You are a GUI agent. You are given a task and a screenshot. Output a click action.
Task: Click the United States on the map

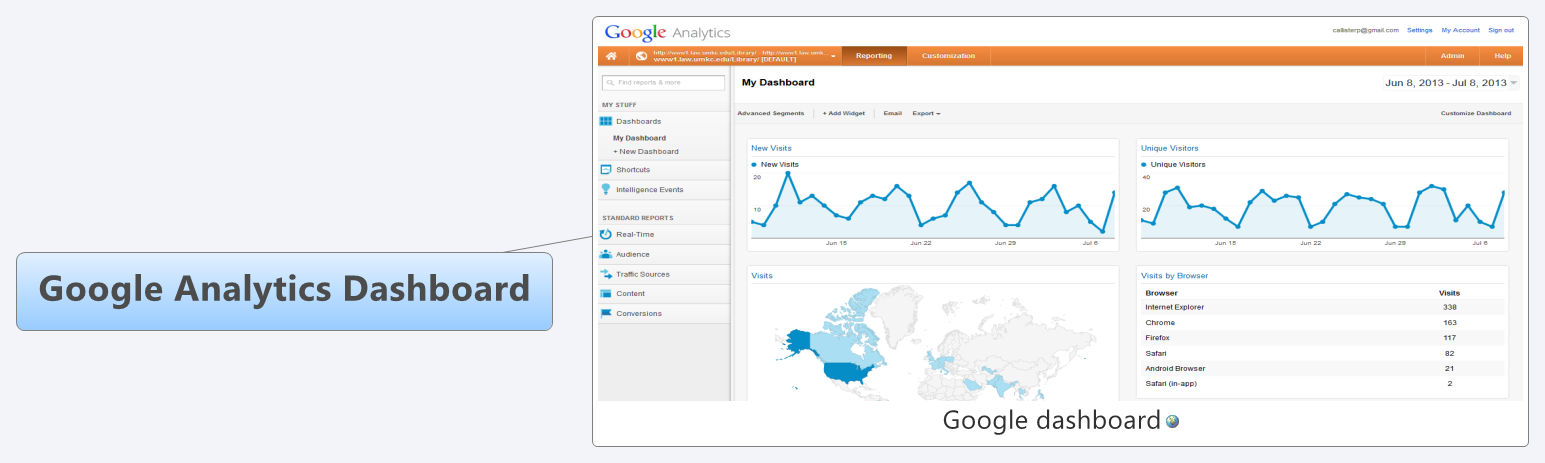tap(848, 373)
